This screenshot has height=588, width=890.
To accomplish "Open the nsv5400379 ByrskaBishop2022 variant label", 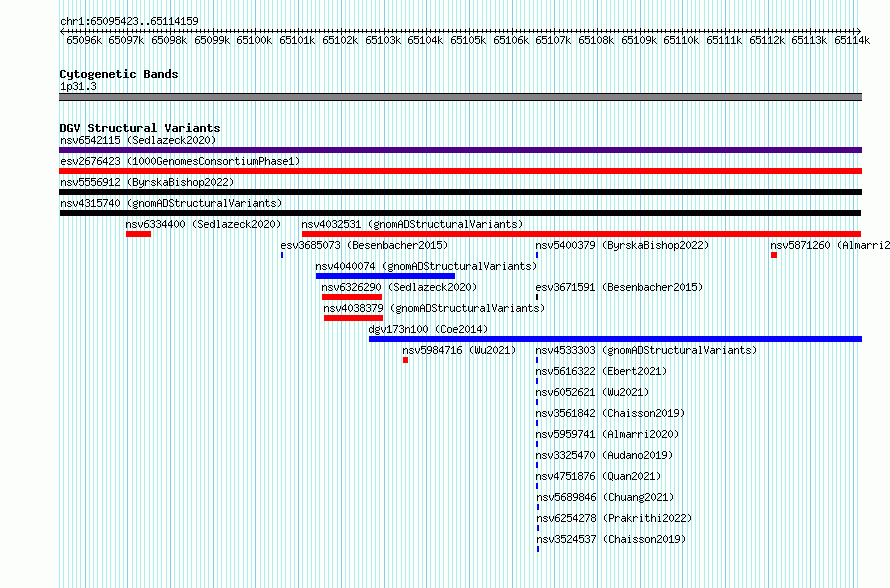I will click(623, 245).
